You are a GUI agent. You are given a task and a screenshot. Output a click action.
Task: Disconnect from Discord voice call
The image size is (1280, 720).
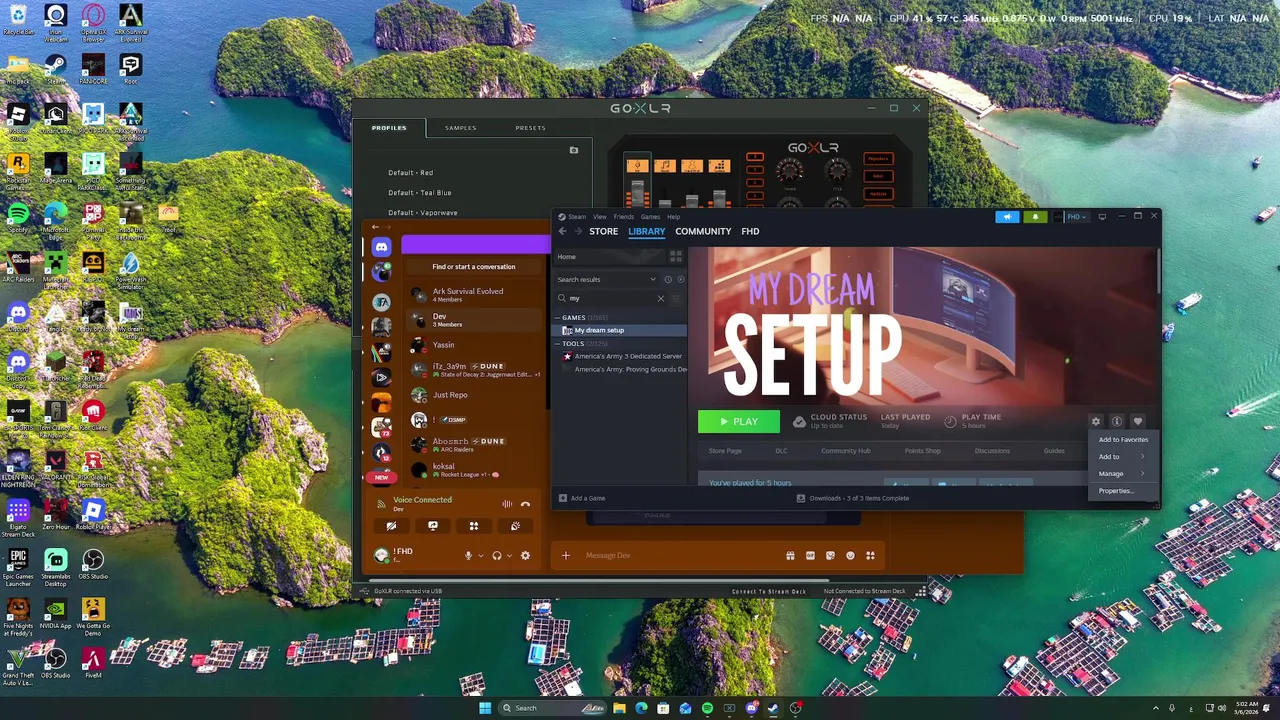(525, 504)
